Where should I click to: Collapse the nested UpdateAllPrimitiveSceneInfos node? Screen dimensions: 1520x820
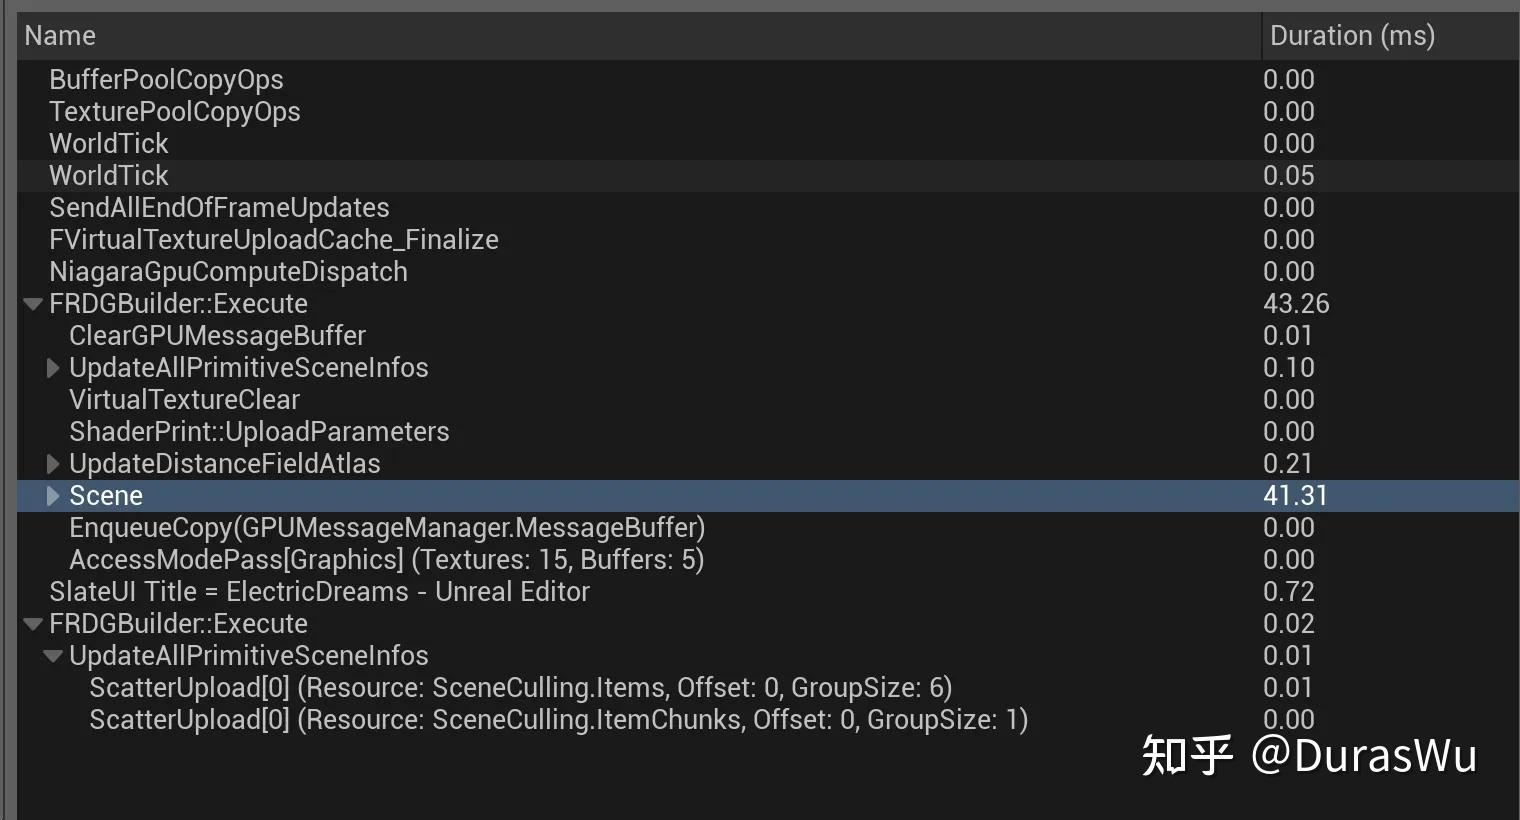click(x=53, y=656)
